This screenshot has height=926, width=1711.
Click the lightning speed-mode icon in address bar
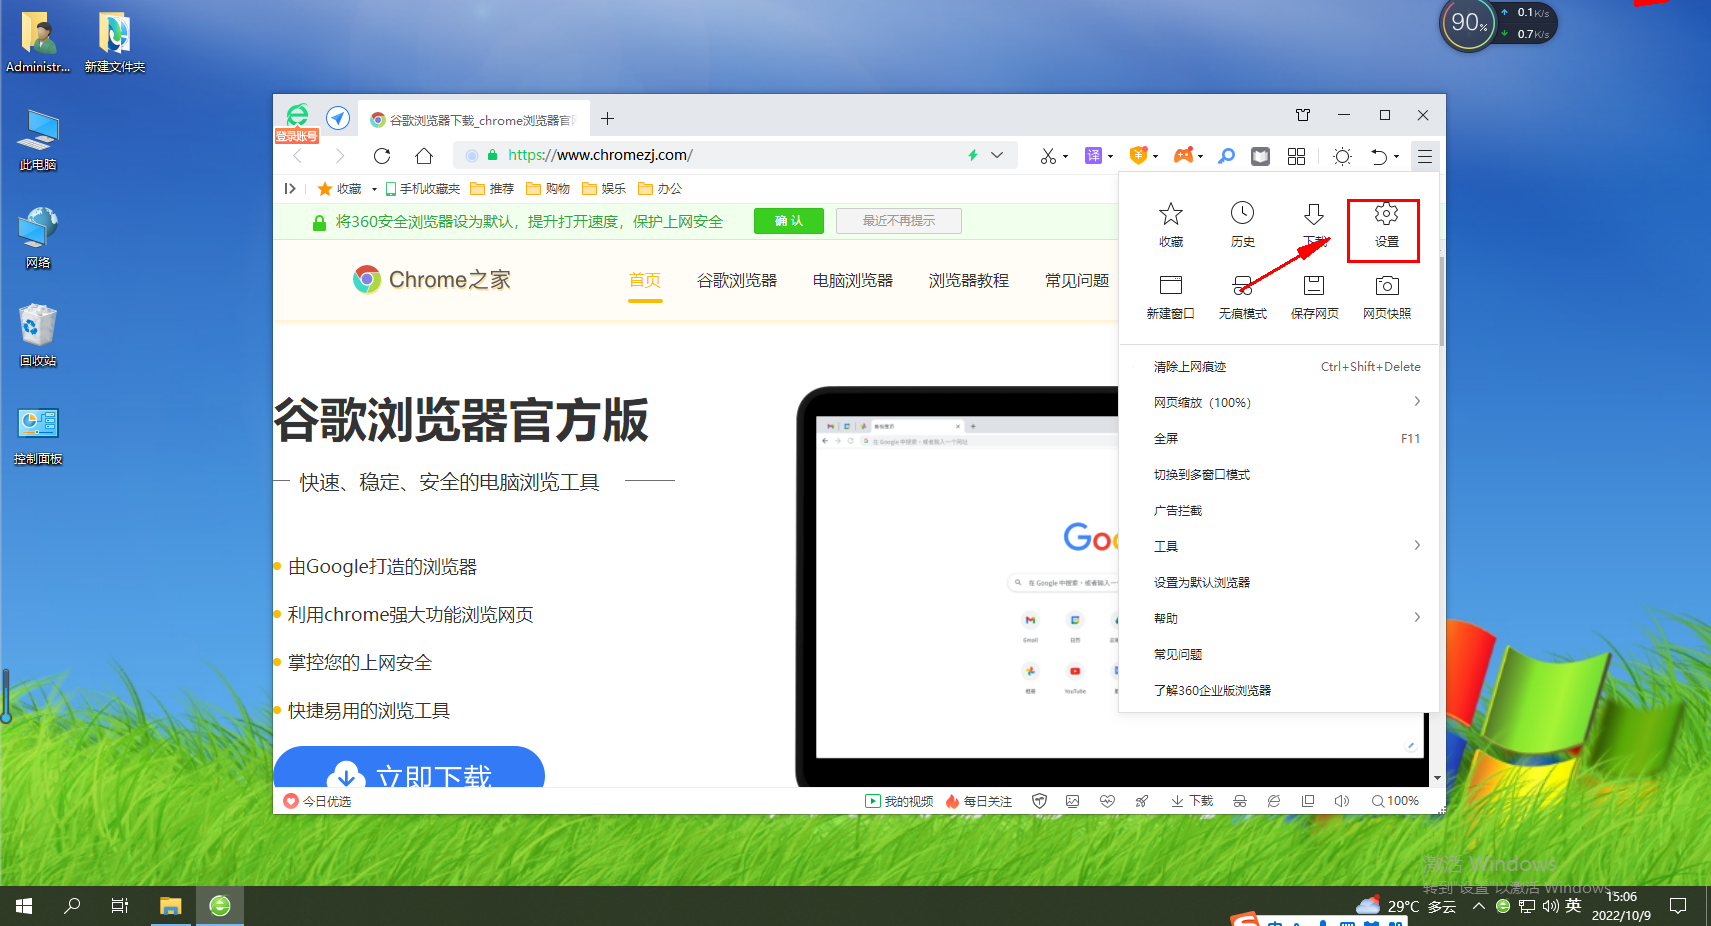pos(972,155)
